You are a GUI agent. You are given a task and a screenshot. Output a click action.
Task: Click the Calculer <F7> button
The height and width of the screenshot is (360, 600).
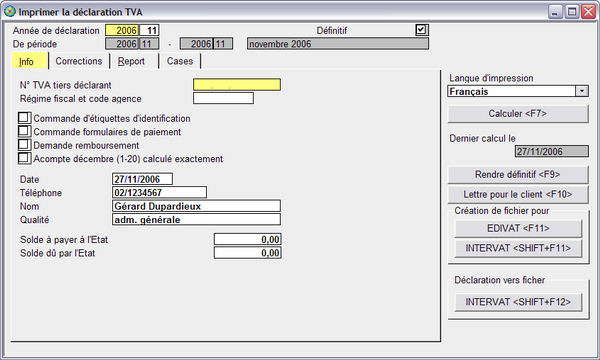(518, 114)
